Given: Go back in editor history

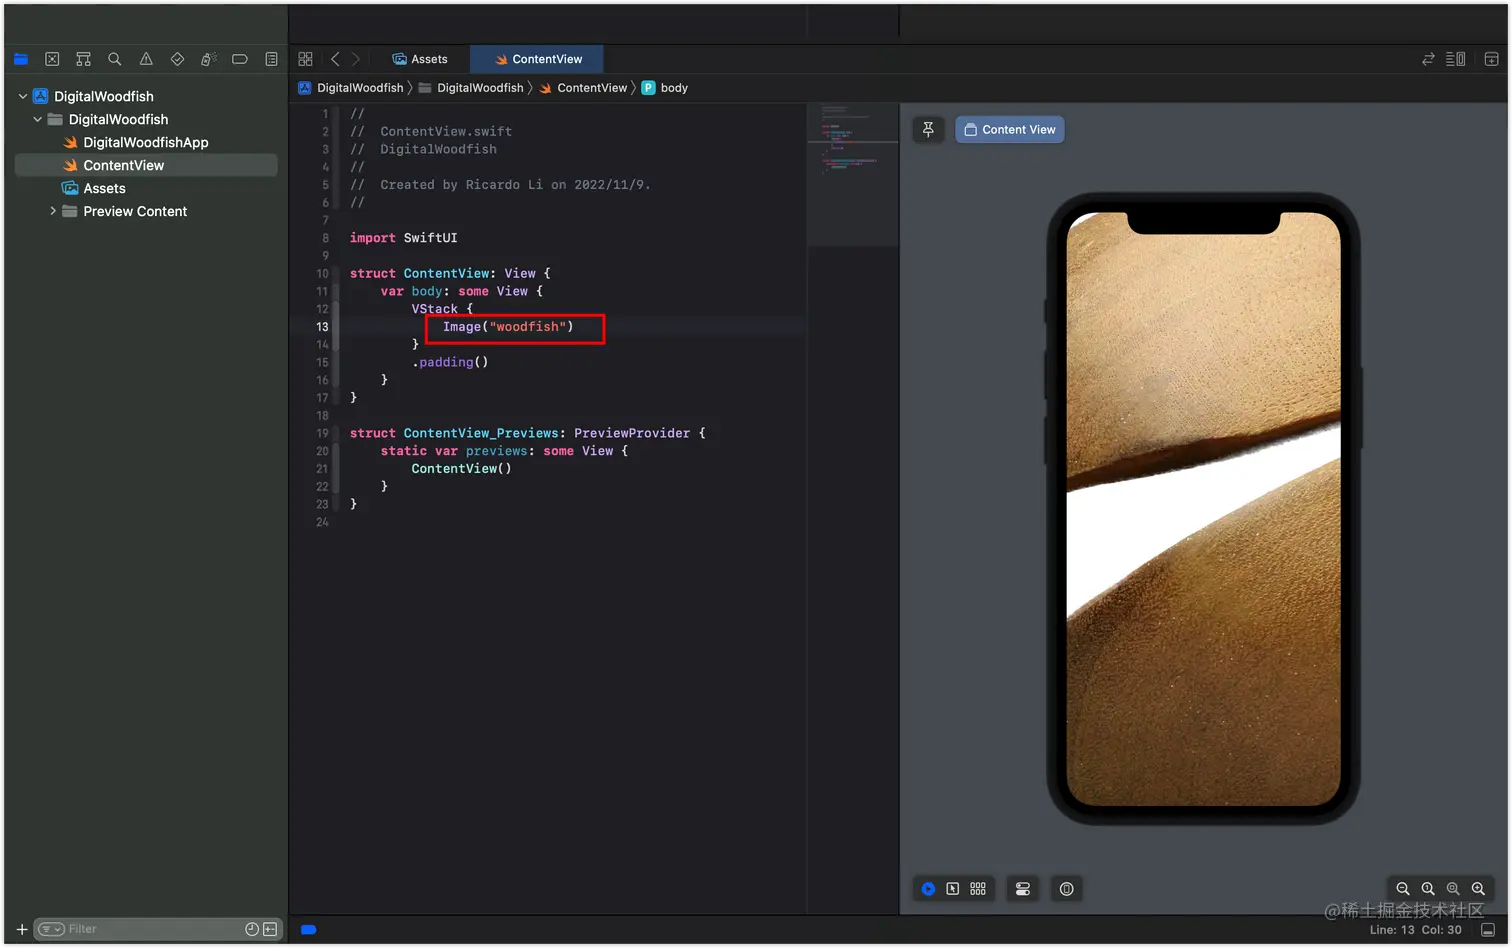Looking at the screenshot, I should click(x=335, y=59).
